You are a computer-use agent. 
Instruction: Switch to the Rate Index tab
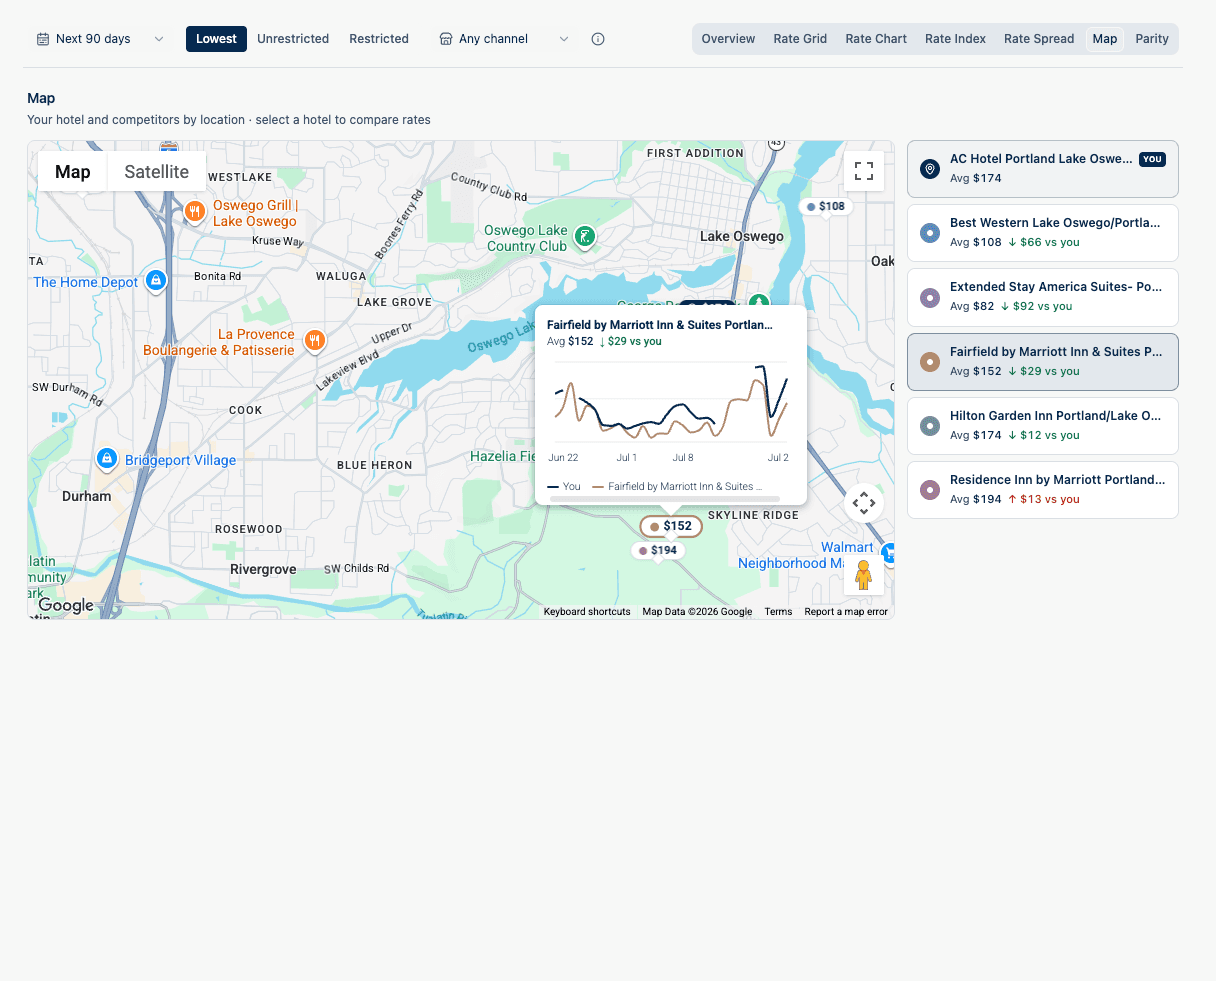(955, 39)
